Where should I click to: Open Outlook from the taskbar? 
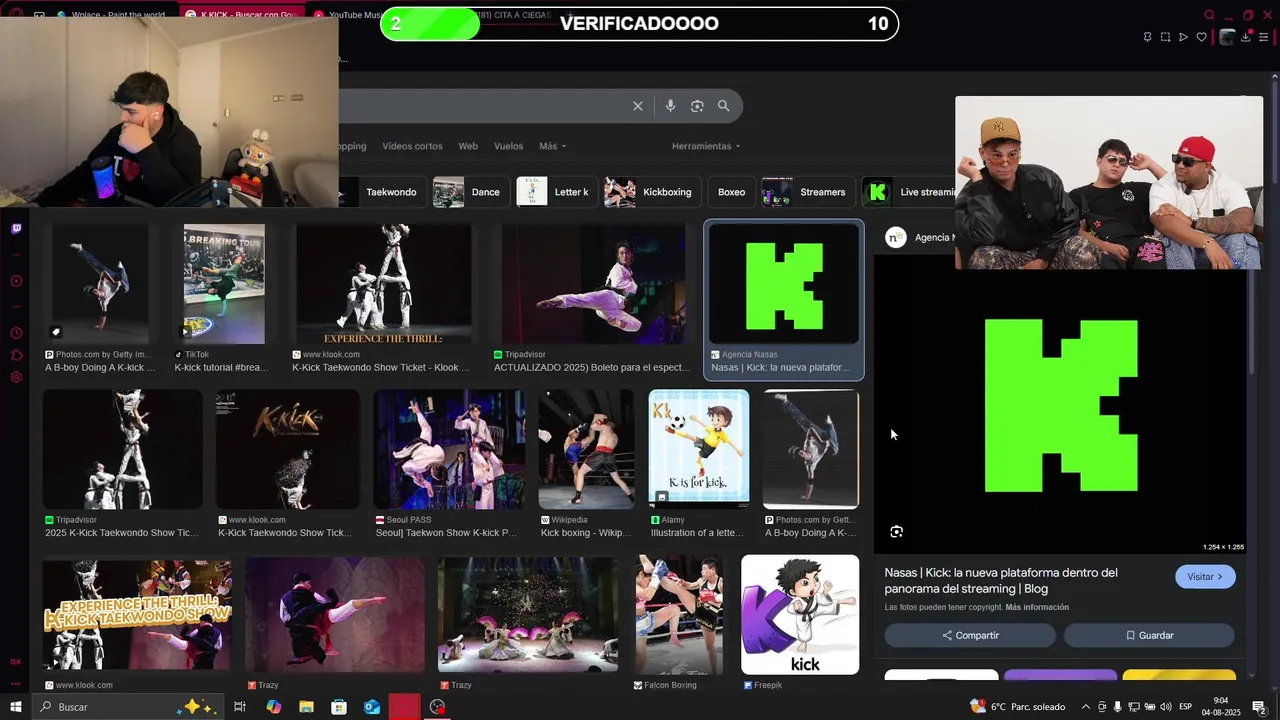372,707
